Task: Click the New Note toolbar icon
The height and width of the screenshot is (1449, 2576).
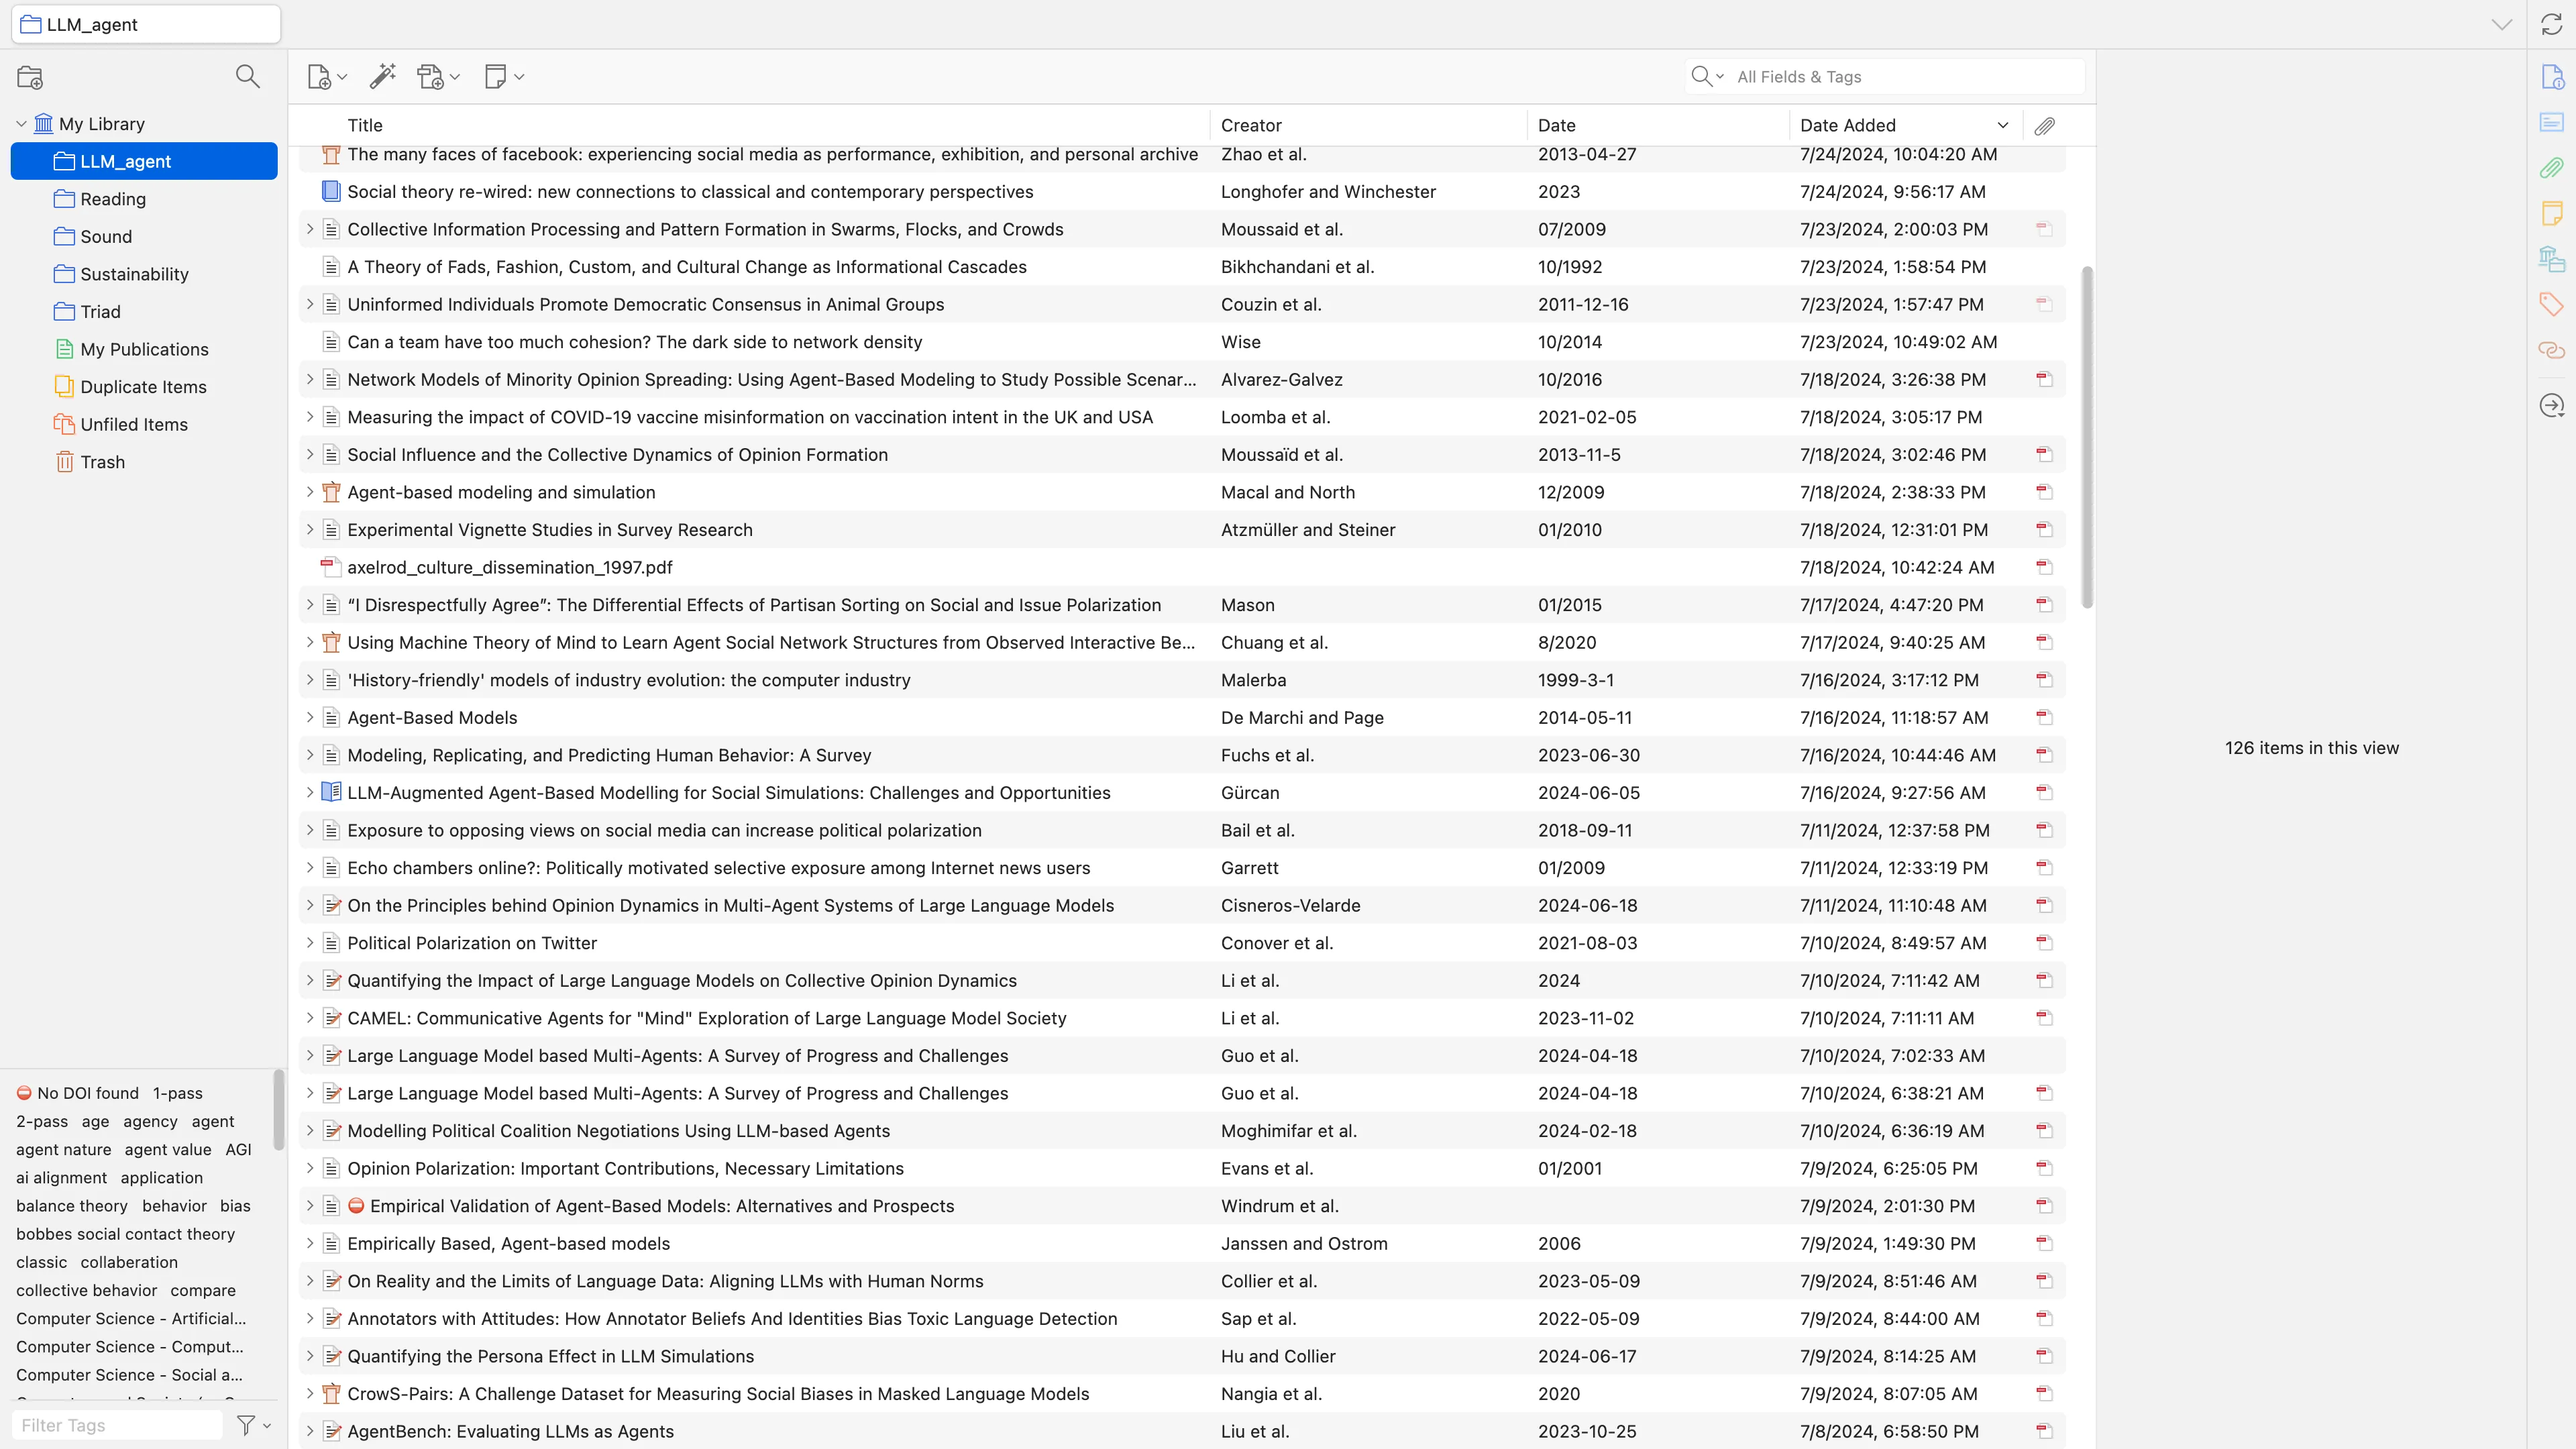Action: pyautogui.click(x=495, y=77)
